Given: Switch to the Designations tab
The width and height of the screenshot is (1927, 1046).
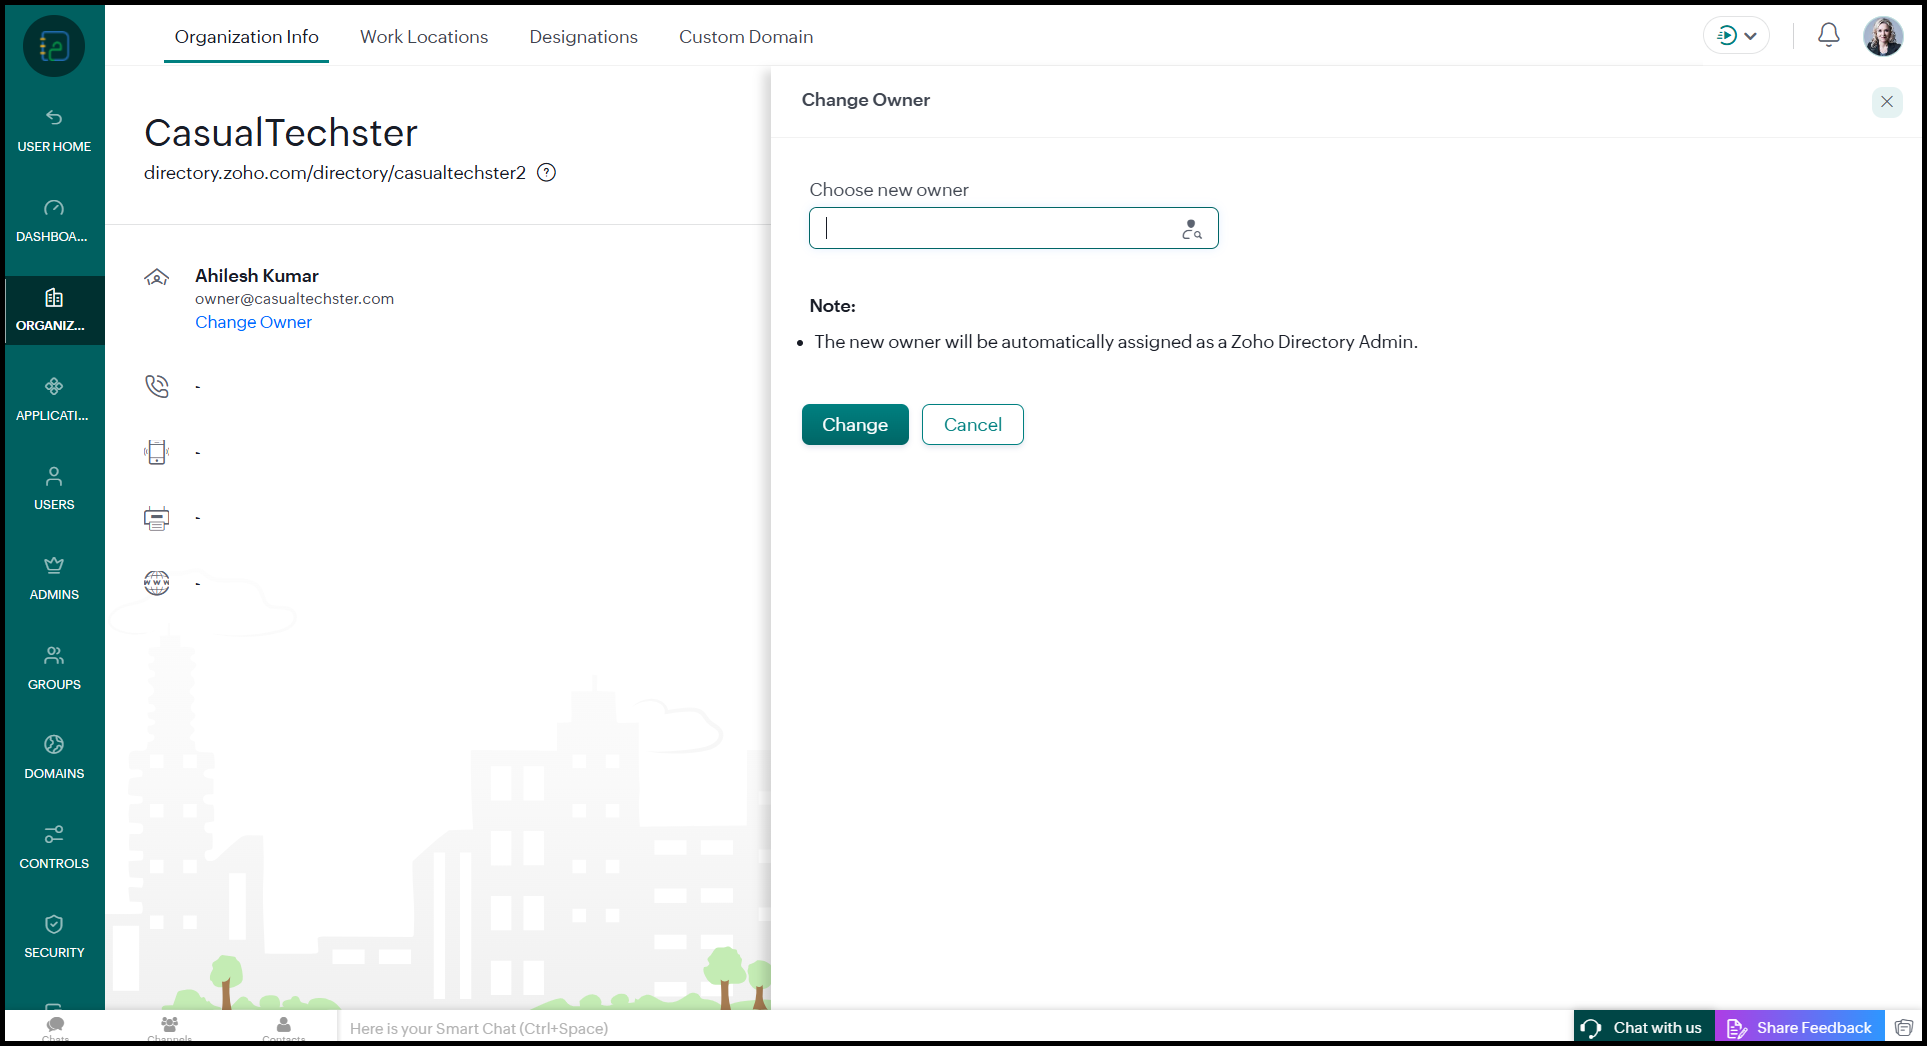Looking at the screenshot, I should (584, 37).
